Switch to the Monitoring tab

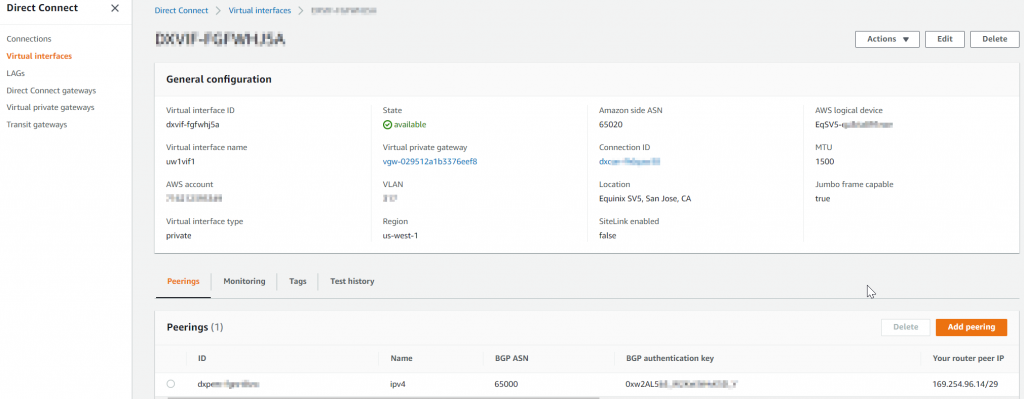coord(244,281)
